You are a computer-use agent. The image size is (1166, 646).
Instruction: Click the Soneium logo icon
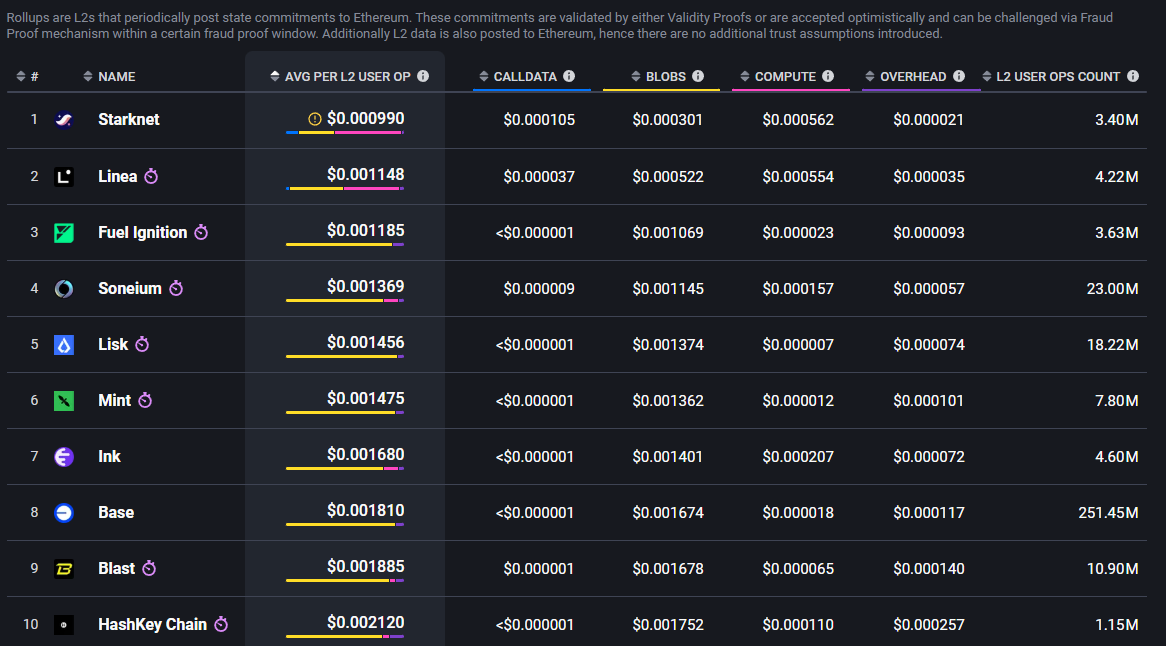[x=64, y=288]
